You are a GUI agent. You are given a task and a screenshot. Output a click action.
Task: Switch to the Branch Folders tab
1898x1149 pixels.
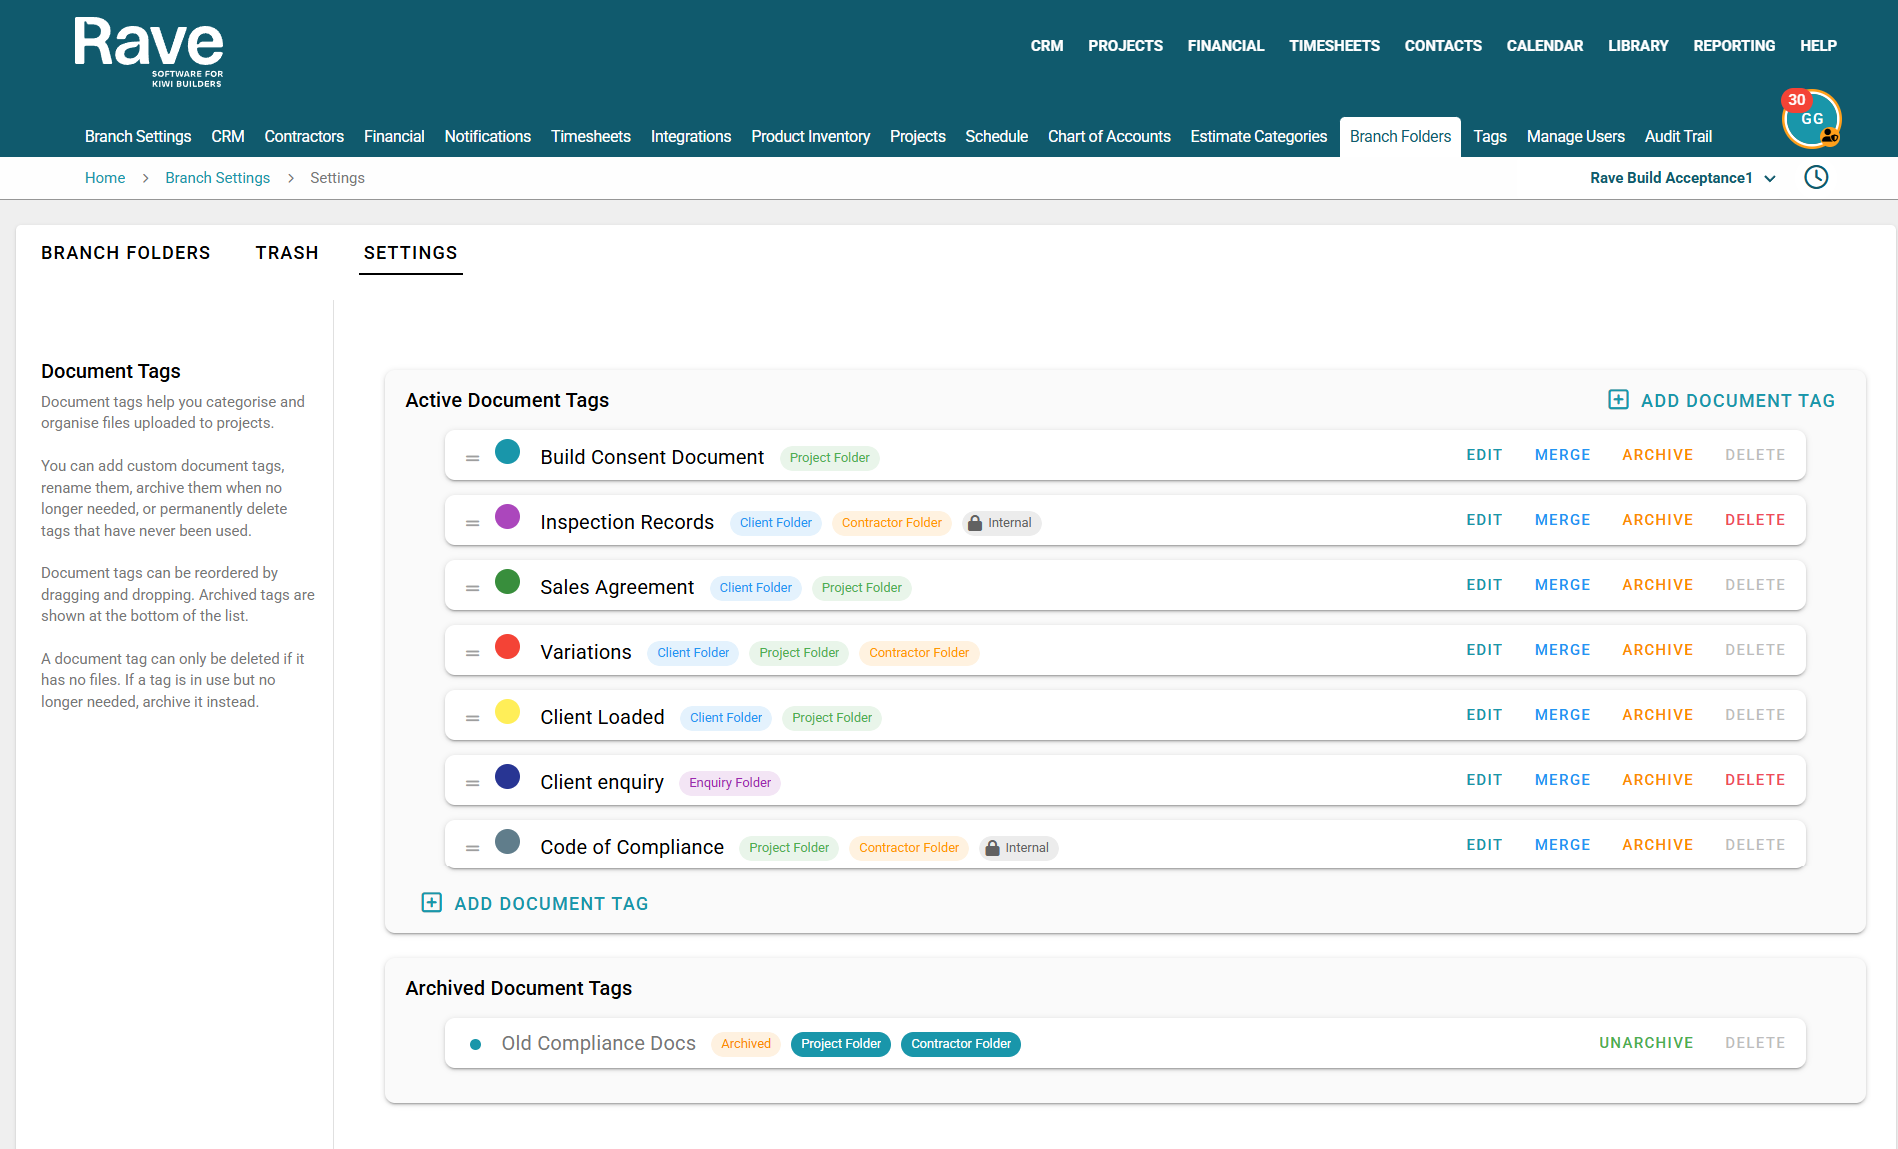click(x=126, y=253)
